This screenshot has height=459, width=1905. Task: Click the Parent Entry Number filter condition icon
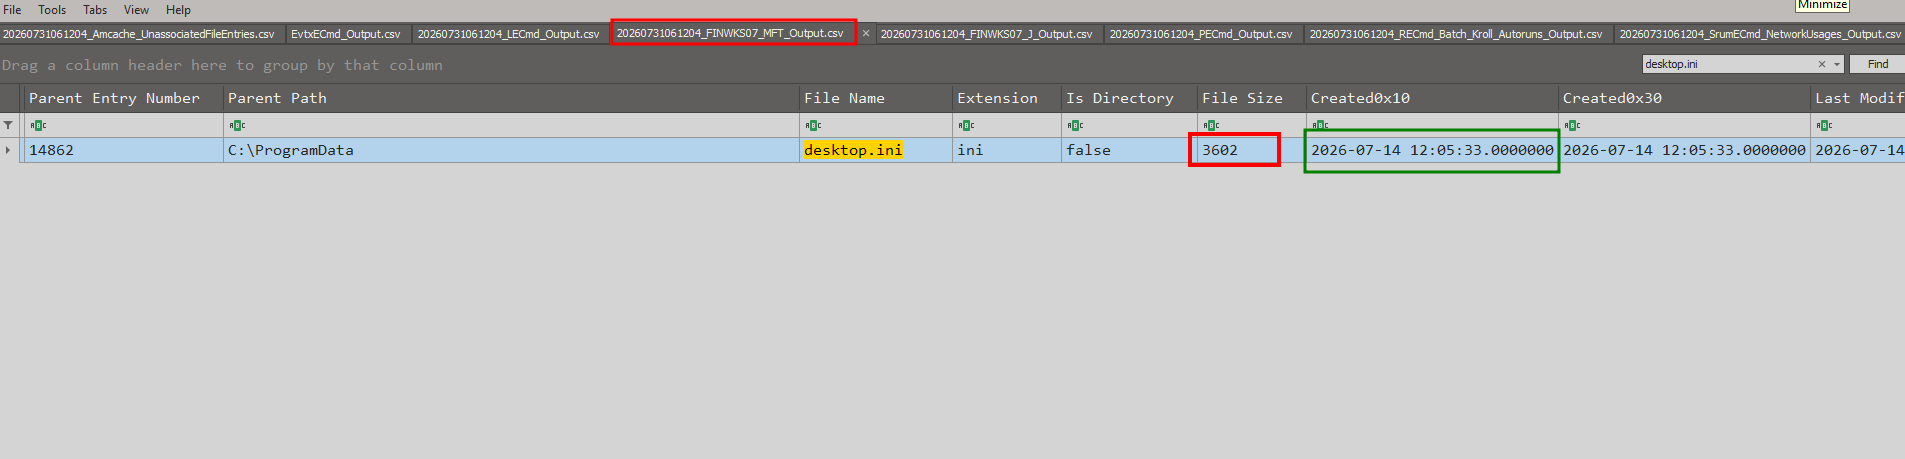click(x=38, y=125)
